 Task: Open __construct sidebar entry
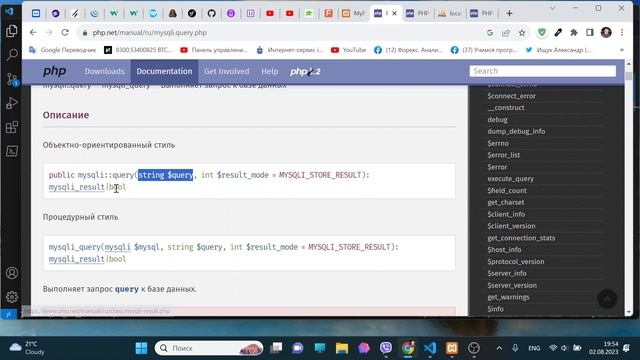click(x=506, y=108)
